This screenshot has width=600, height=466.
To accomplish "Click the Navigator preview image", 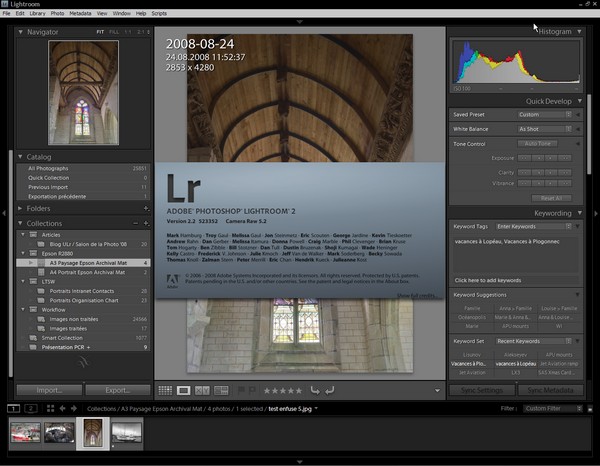I will (83, 93).
